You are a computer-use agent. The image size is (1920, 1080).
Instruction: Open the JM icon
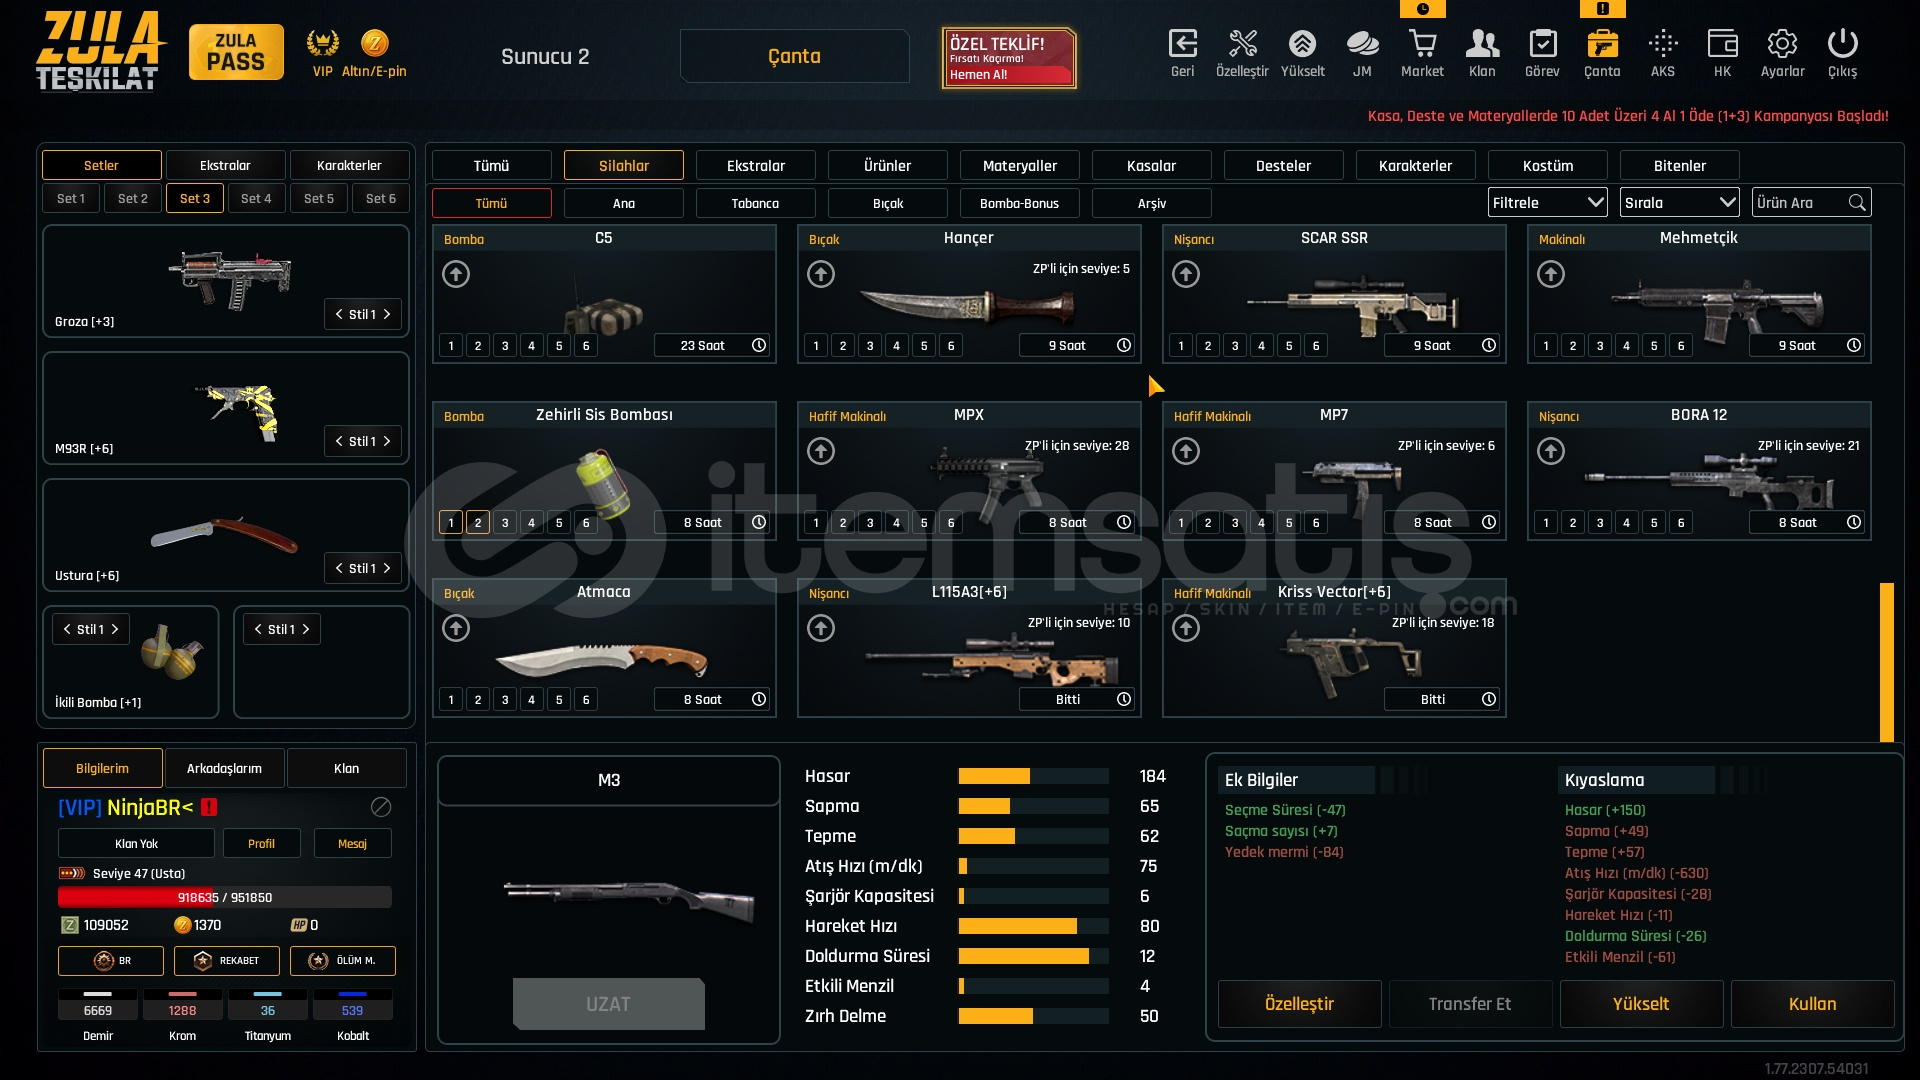point(1362,44)
